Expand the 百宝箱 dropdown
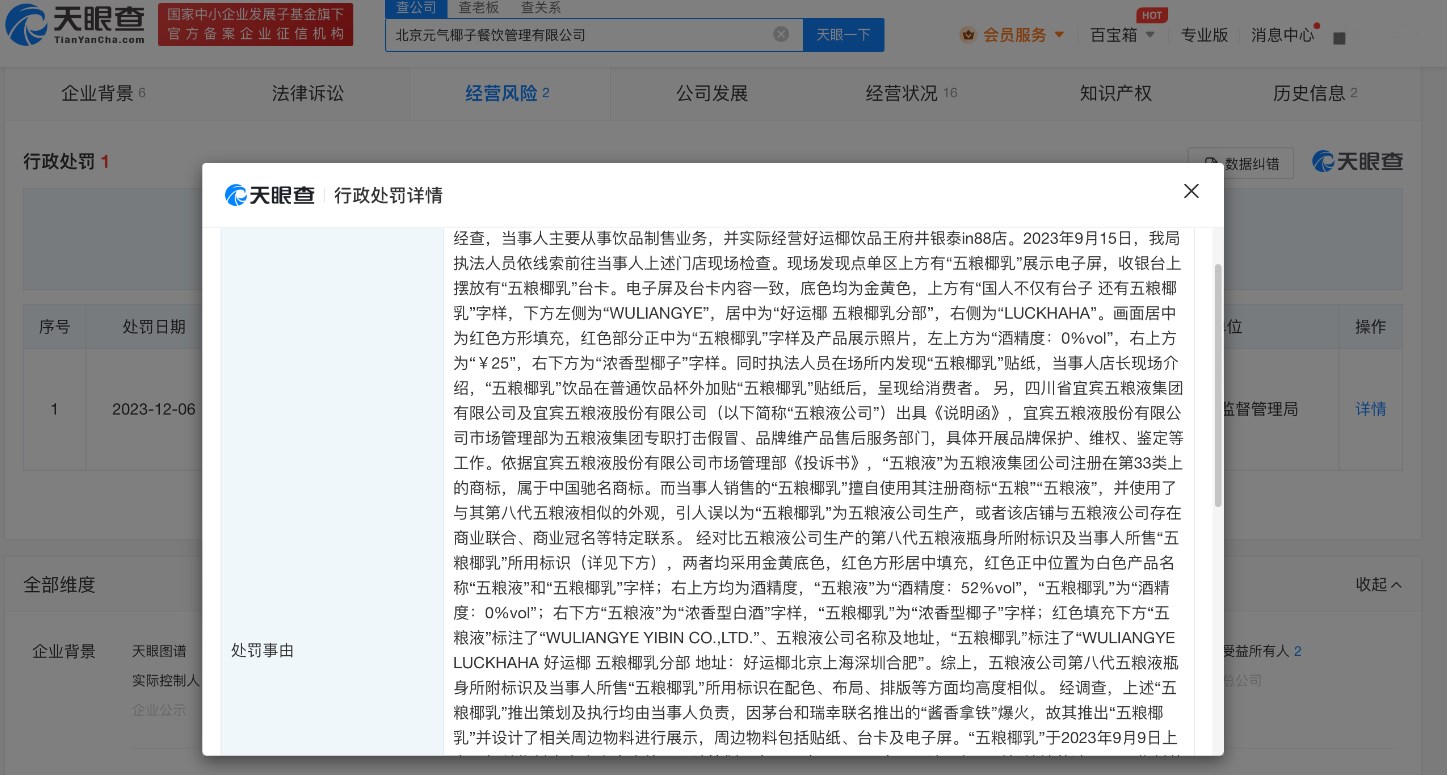 (1123, 35)
